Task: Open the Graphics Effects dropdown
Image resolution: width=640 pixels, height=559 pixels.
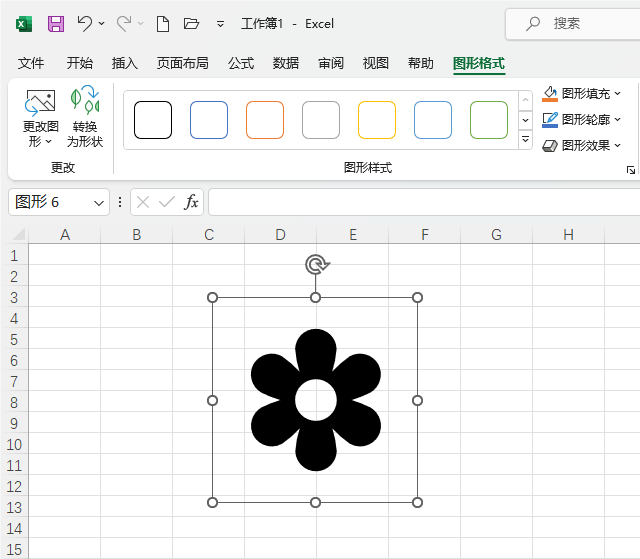Action: 582,146
